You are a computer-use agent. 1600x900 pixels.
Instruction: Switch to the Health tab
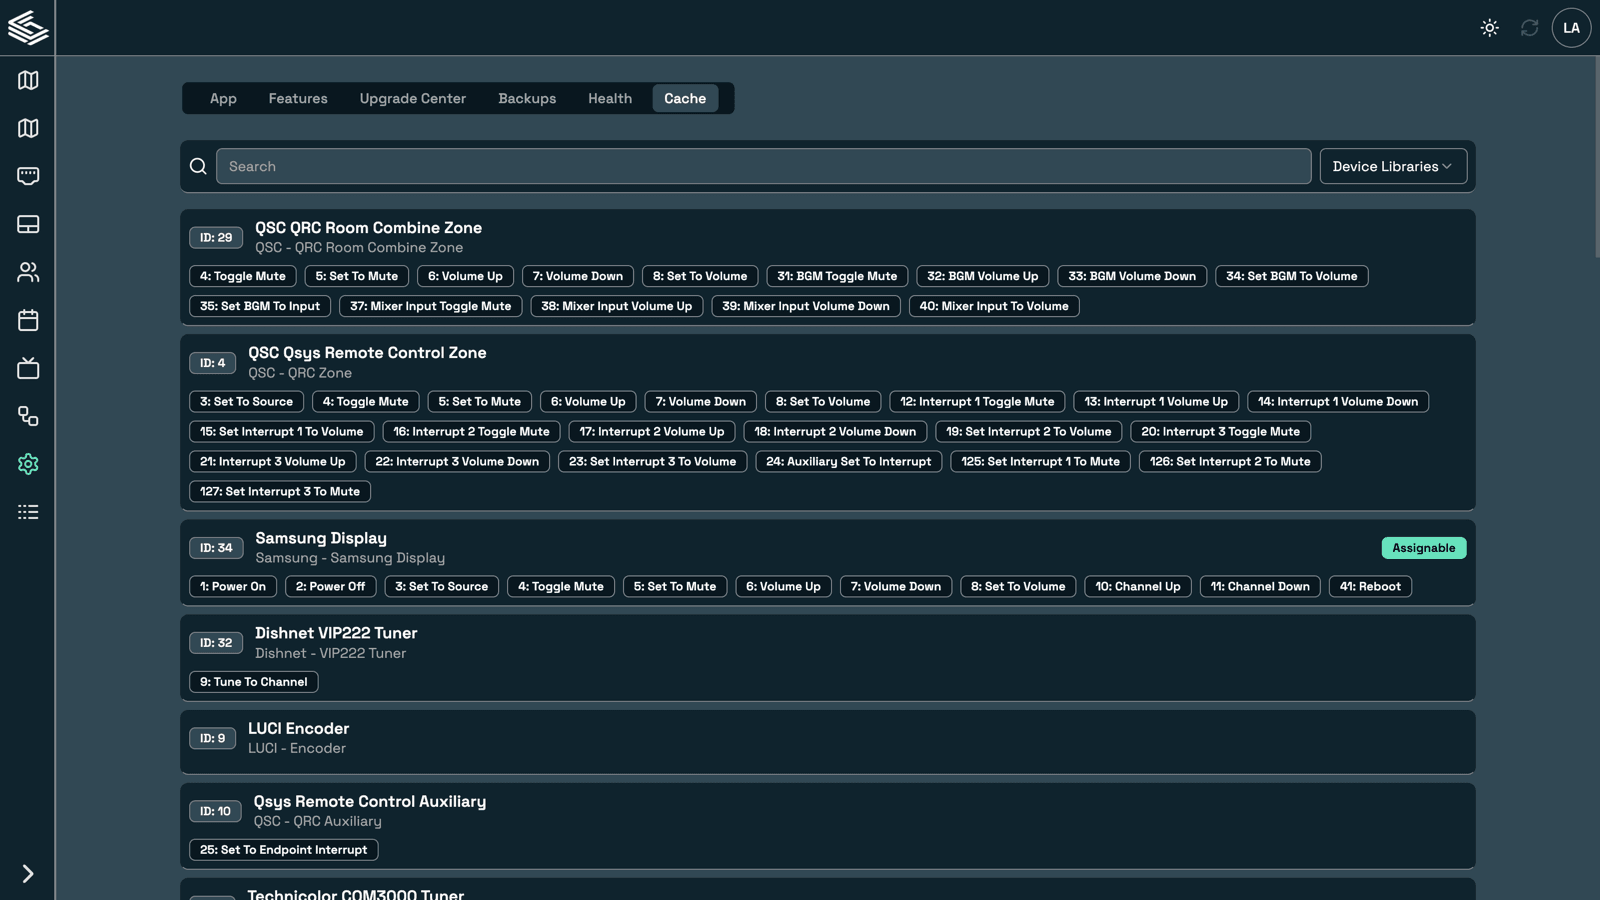pyautogui.click(x=609, y=98)
